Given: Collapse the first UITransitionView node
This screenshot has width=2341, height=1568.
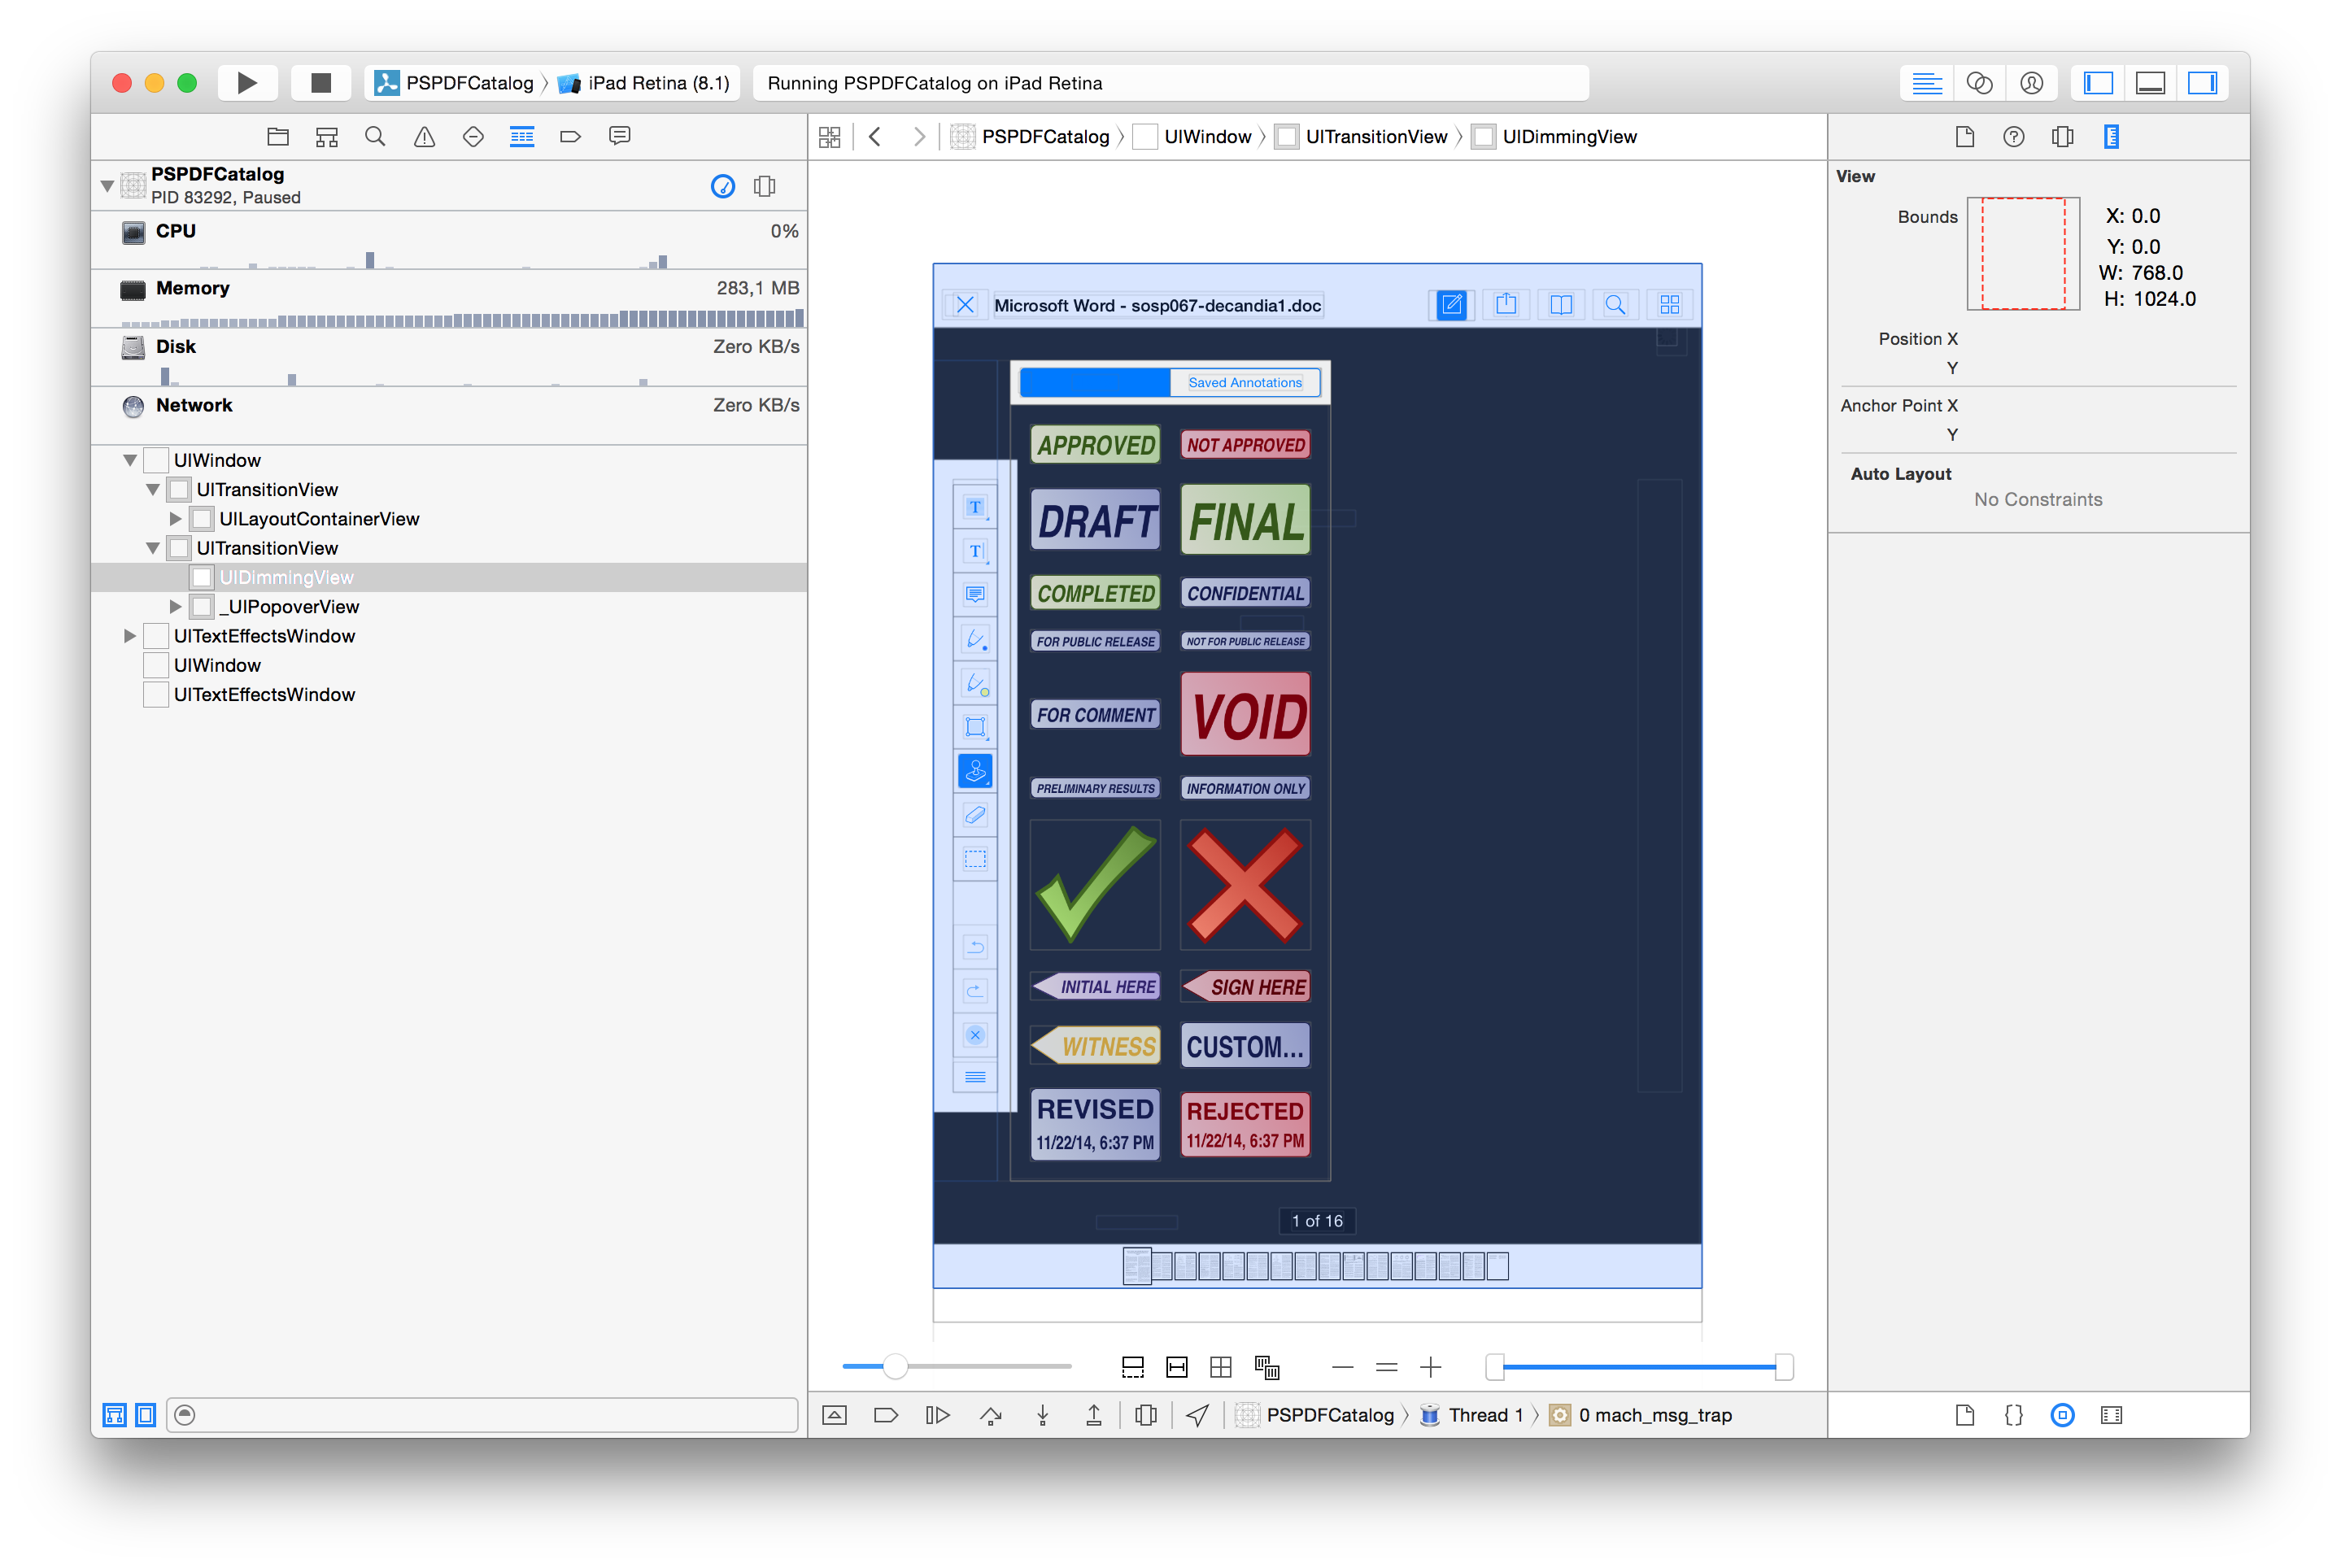Looking at the screenshot, I should 153,490.
